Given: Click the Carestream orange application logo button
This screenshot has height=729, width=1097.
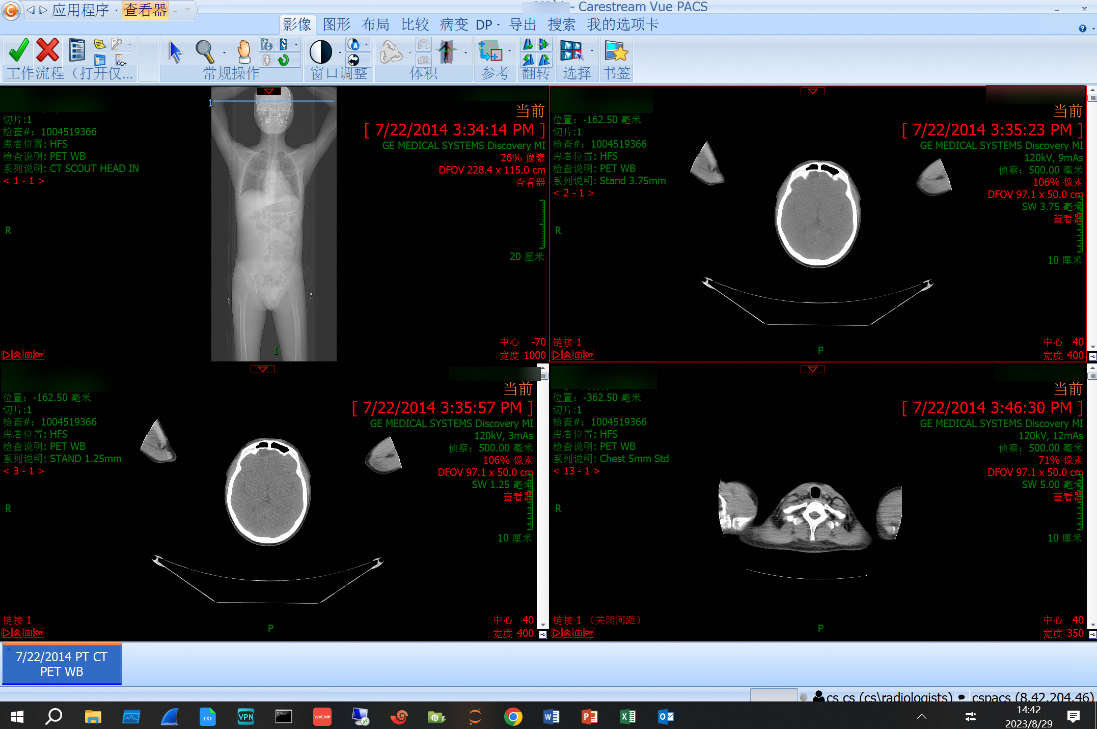Looking at the screenshot, I should [x=10, y=10].
